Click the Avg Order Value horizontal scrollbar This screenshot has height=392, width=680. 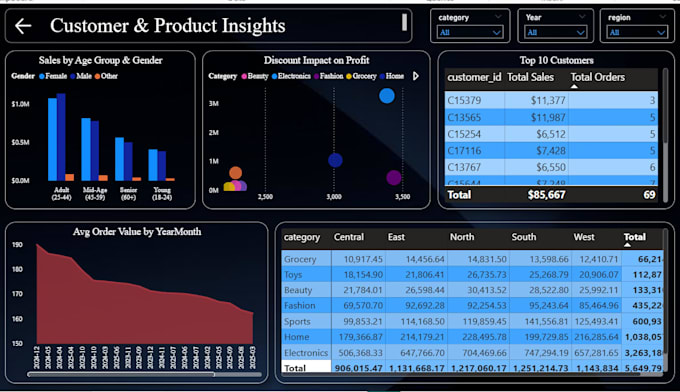(121, 374)
